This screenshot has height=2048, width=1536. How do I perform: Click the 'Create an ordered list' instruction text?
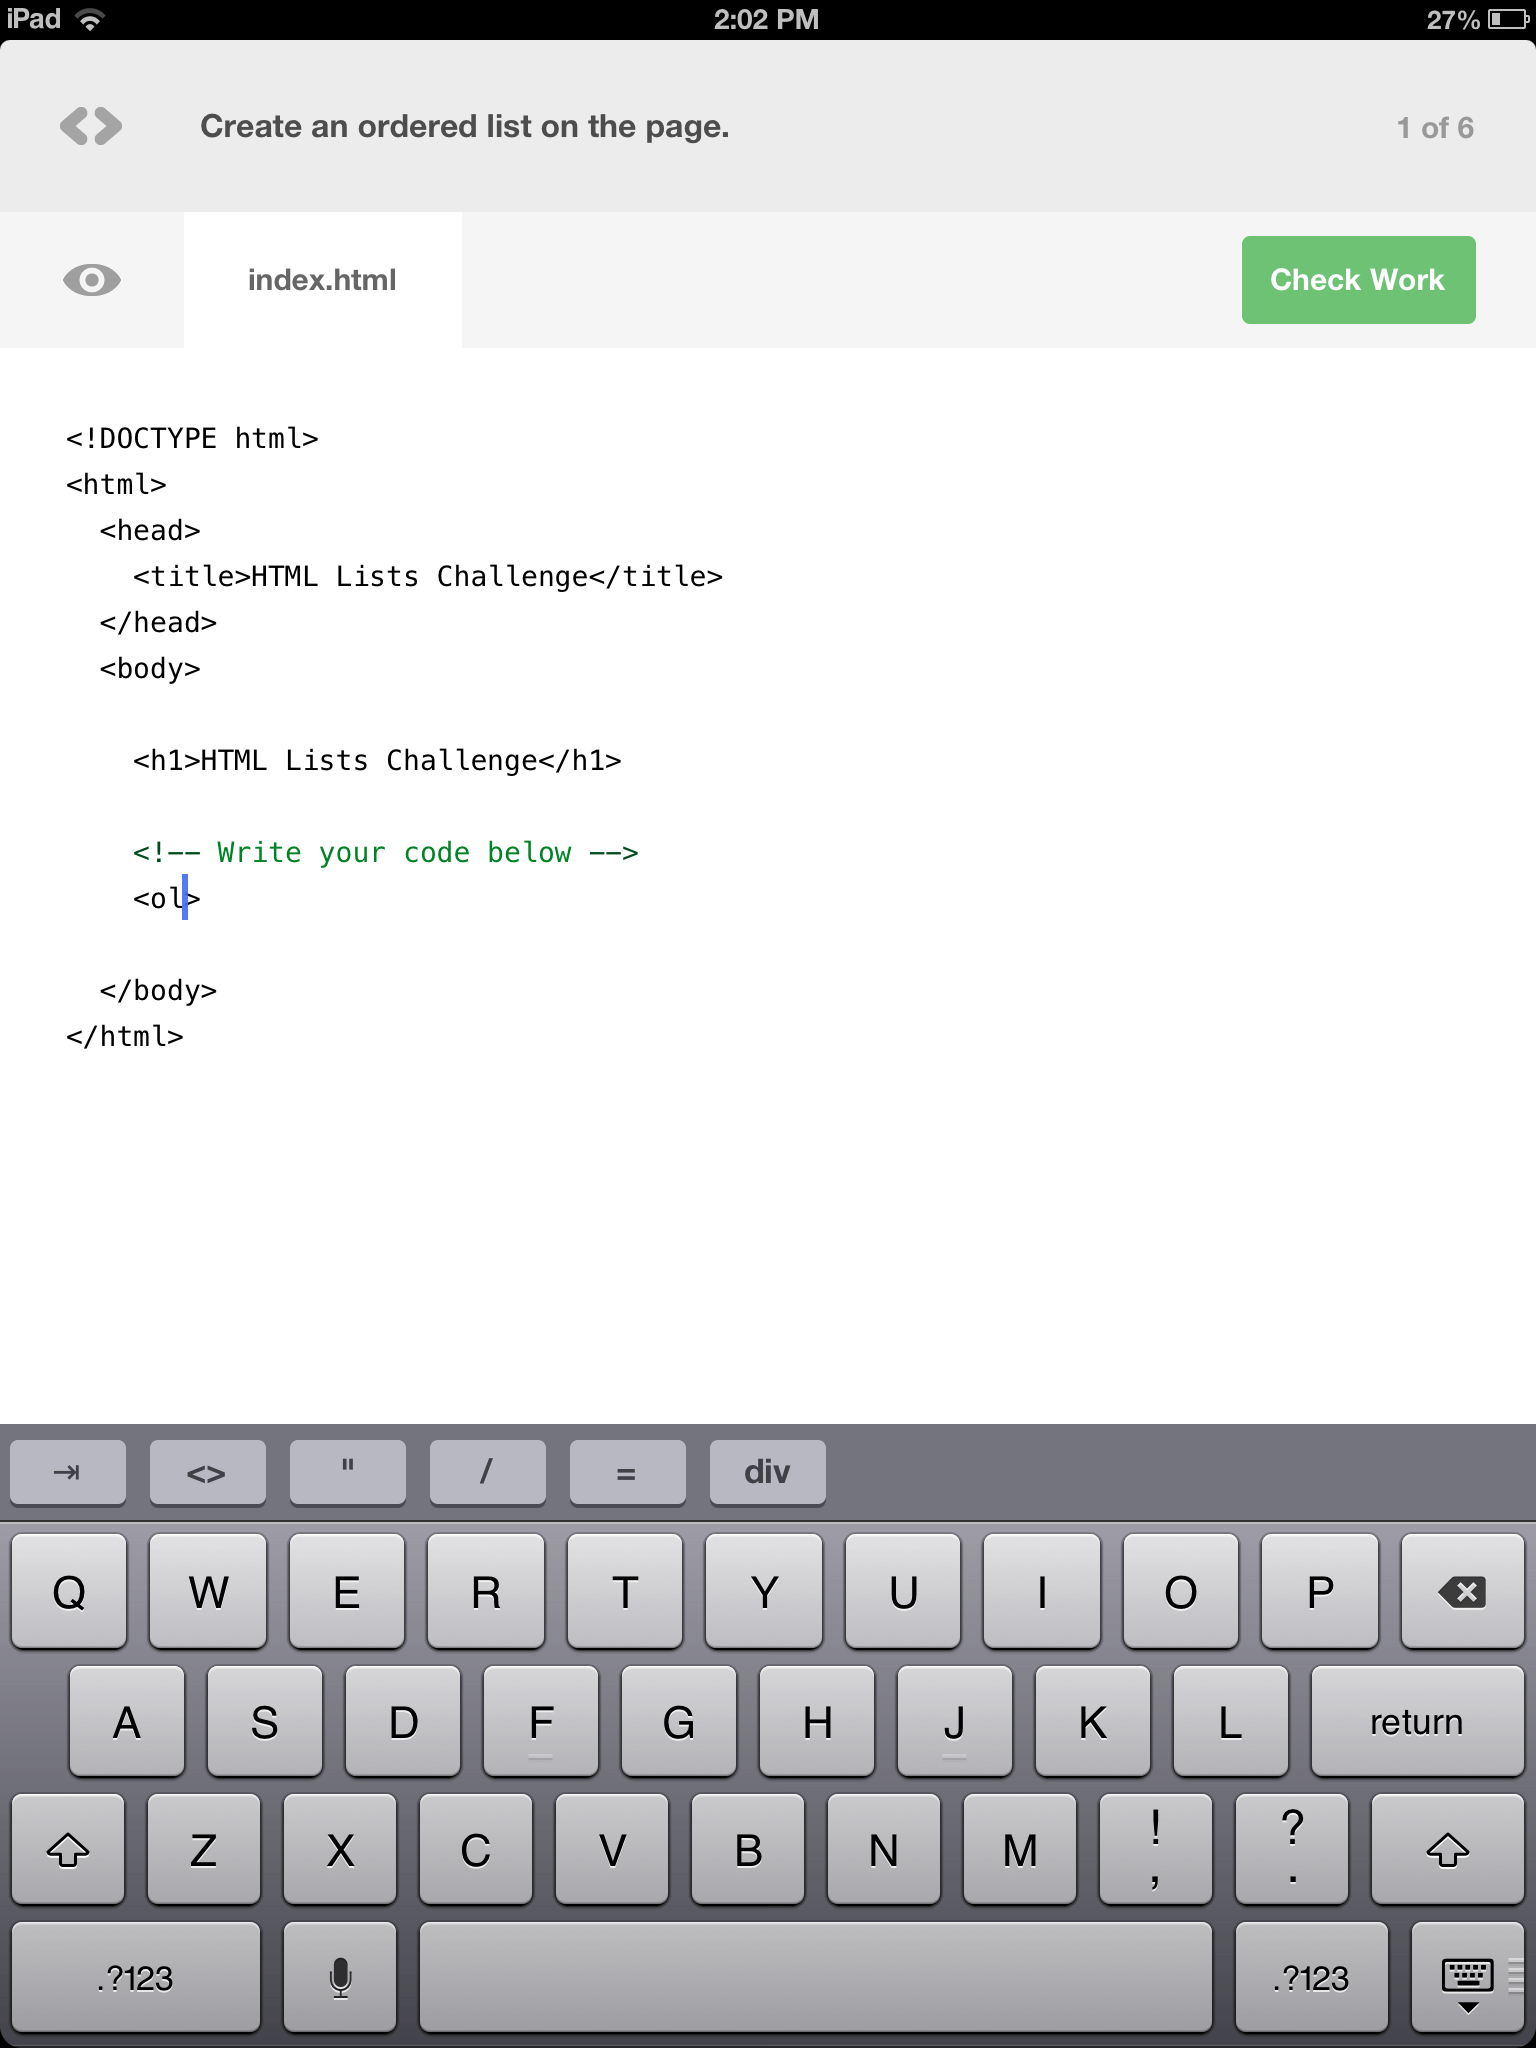[465, 127]
